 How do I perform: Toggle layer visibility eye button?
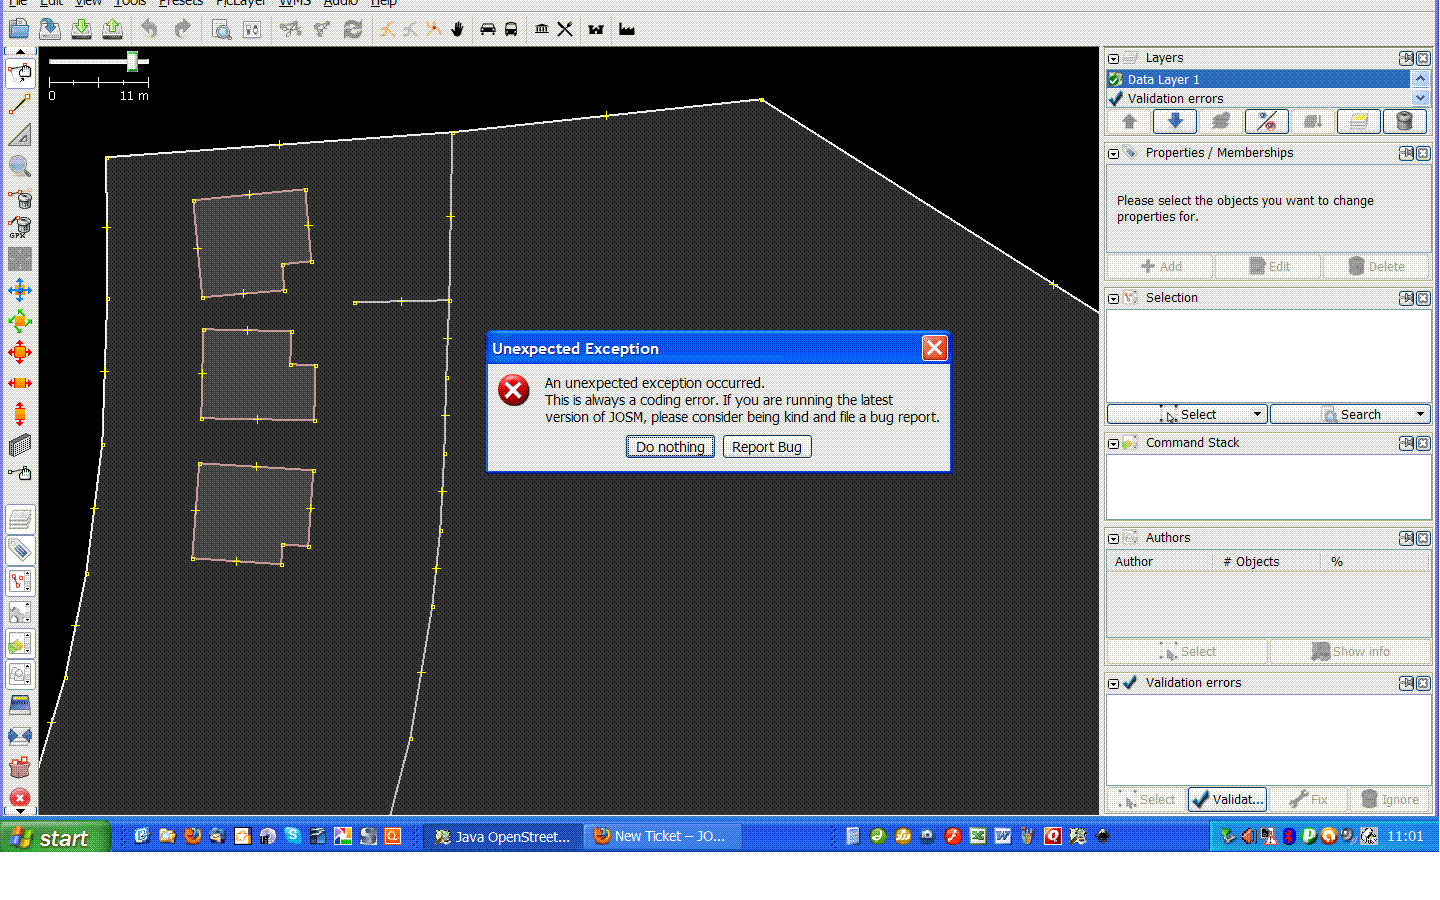(1267, 122)
